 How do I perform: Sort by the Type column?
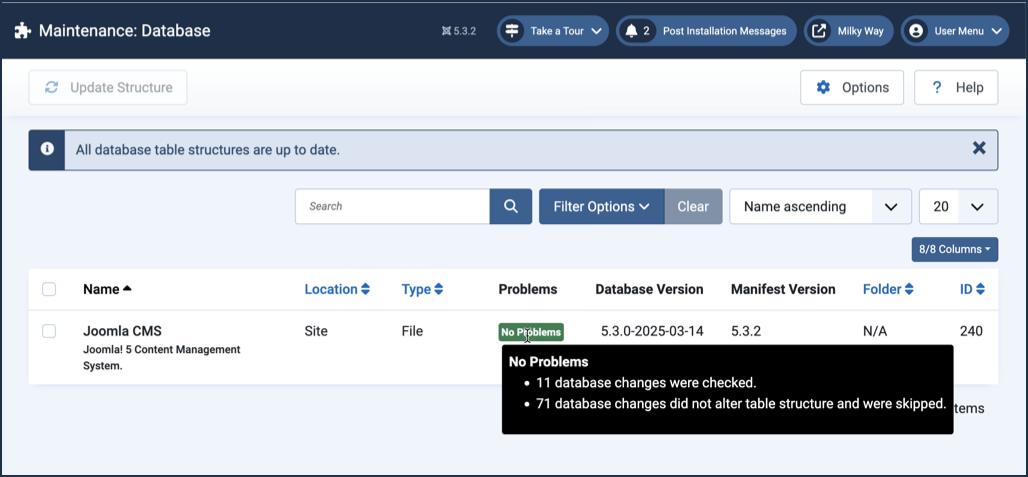(x=422, y=289)
